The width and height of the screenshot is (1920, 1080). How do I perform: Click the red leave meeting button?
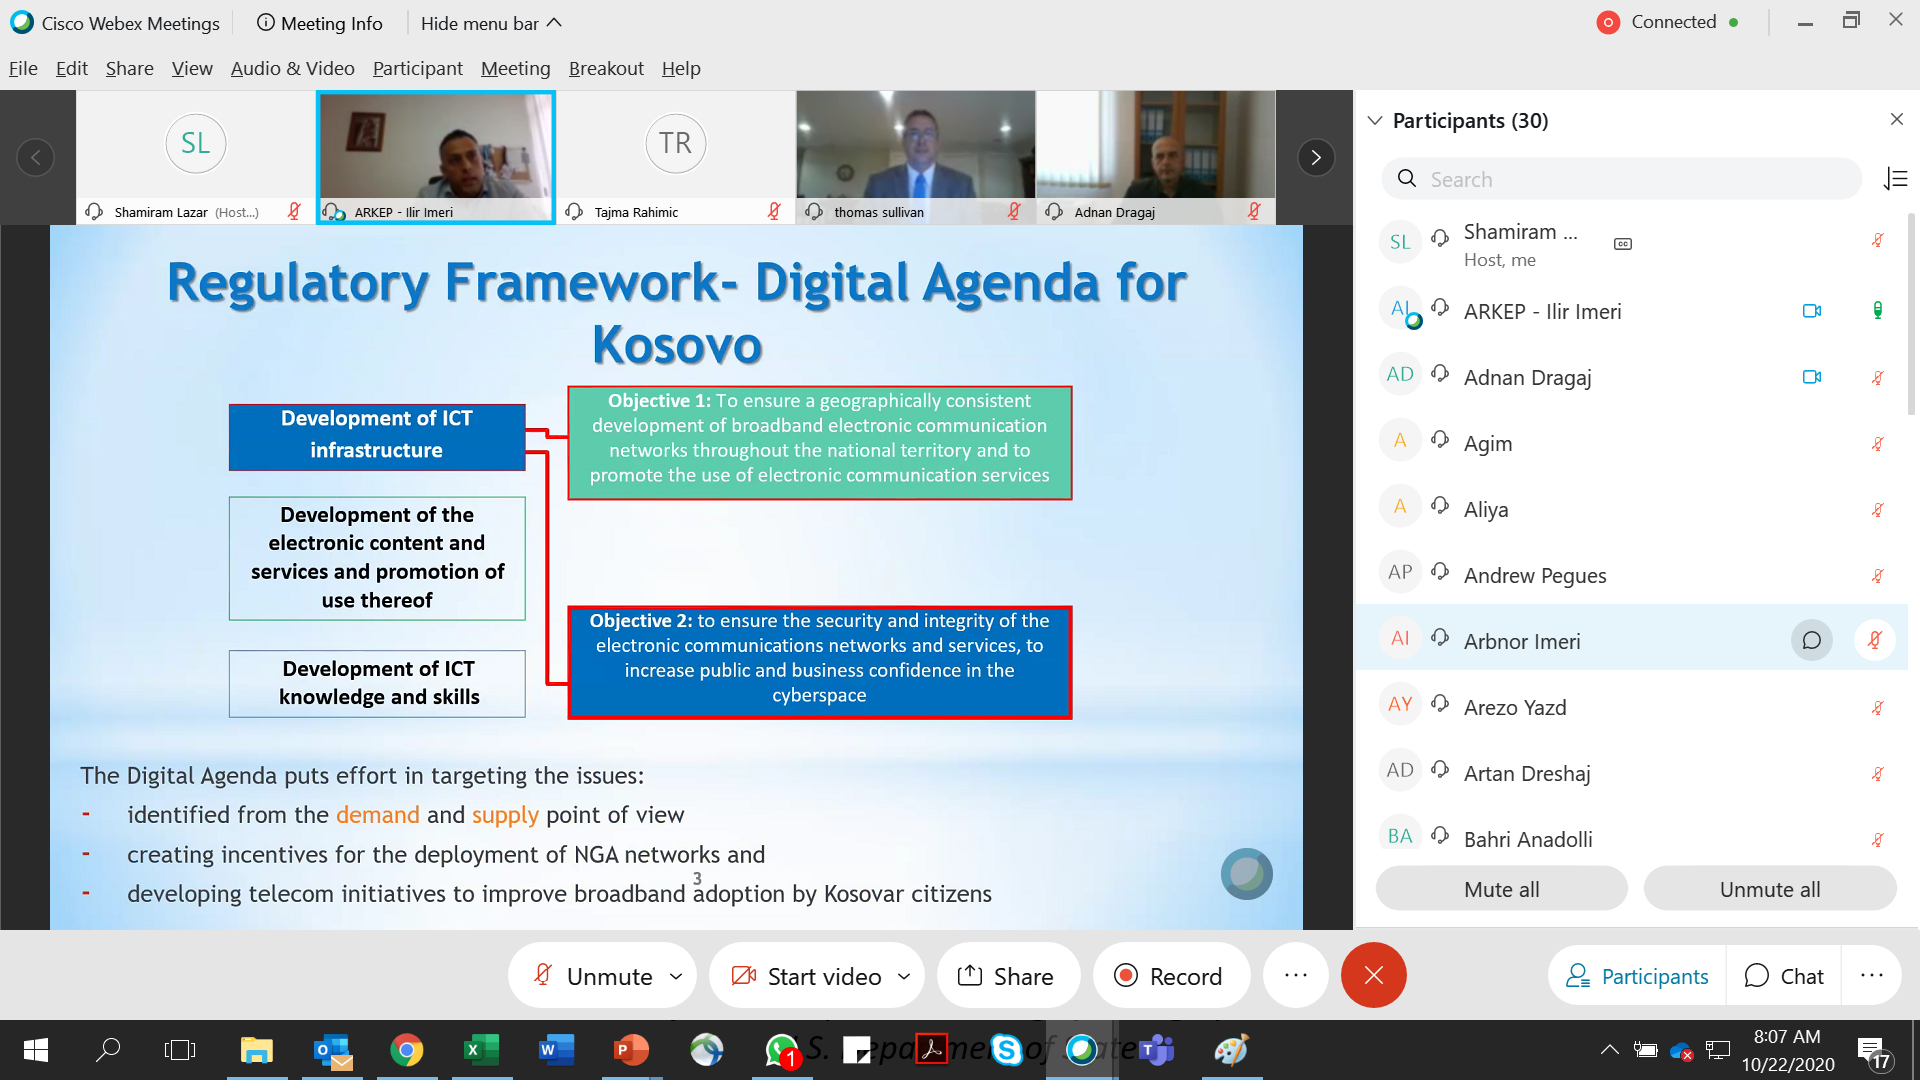click(1373, 975)
